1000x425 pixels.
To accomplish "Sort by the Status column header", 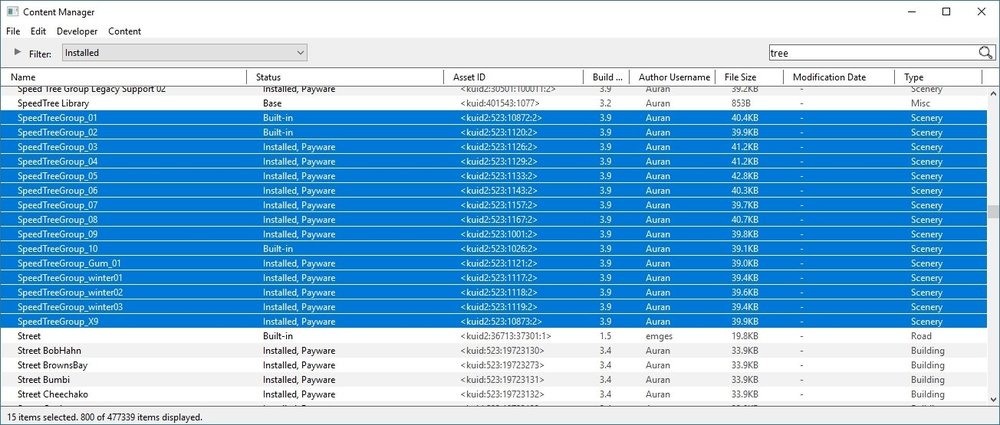I will click(x=345, y=77).
